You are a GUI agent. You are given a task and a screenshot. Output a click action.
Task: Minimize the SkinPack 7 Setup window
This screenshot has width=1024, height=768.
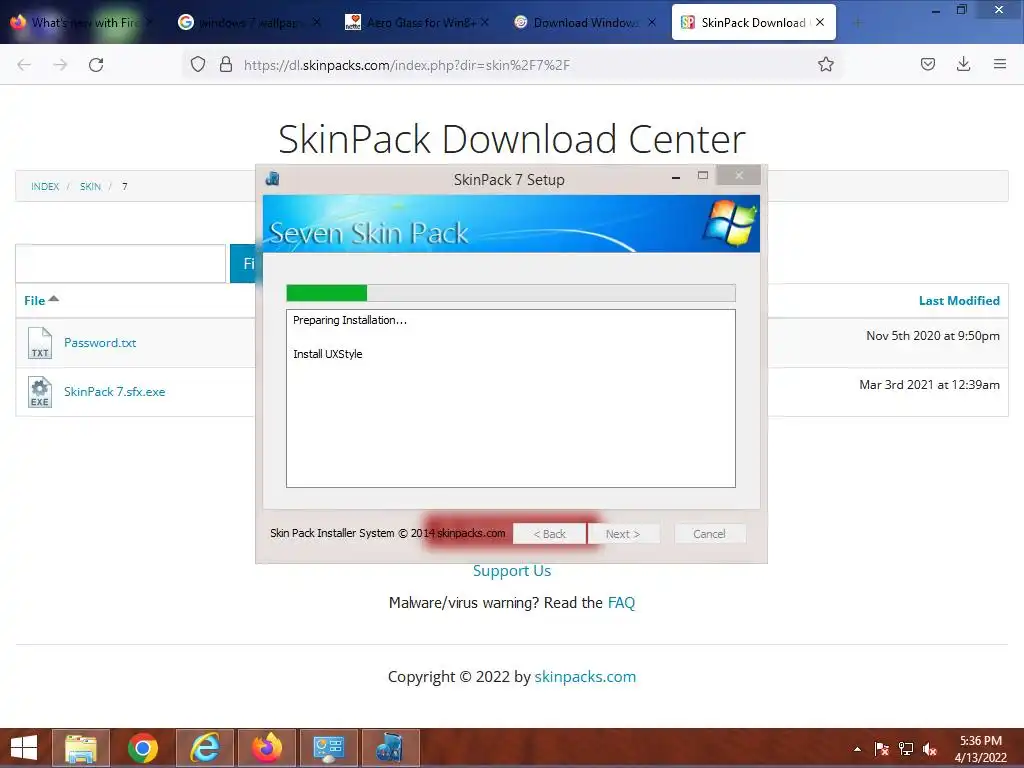point(676,177)
